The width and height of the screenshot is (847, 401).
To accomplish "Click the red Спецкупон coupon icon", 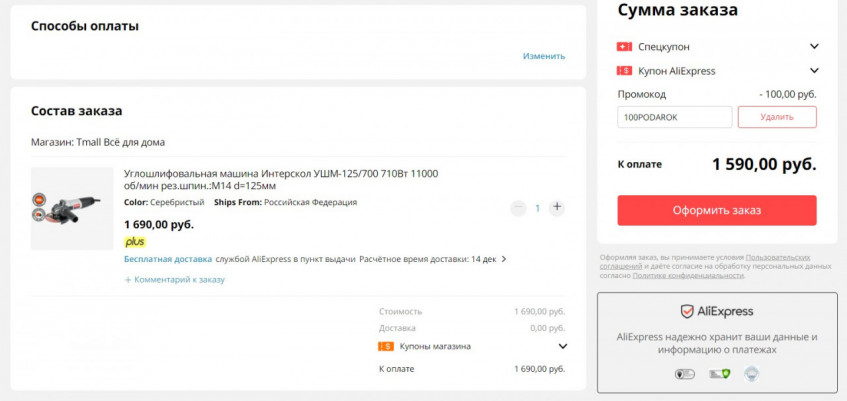I will (x=625, y=47).
